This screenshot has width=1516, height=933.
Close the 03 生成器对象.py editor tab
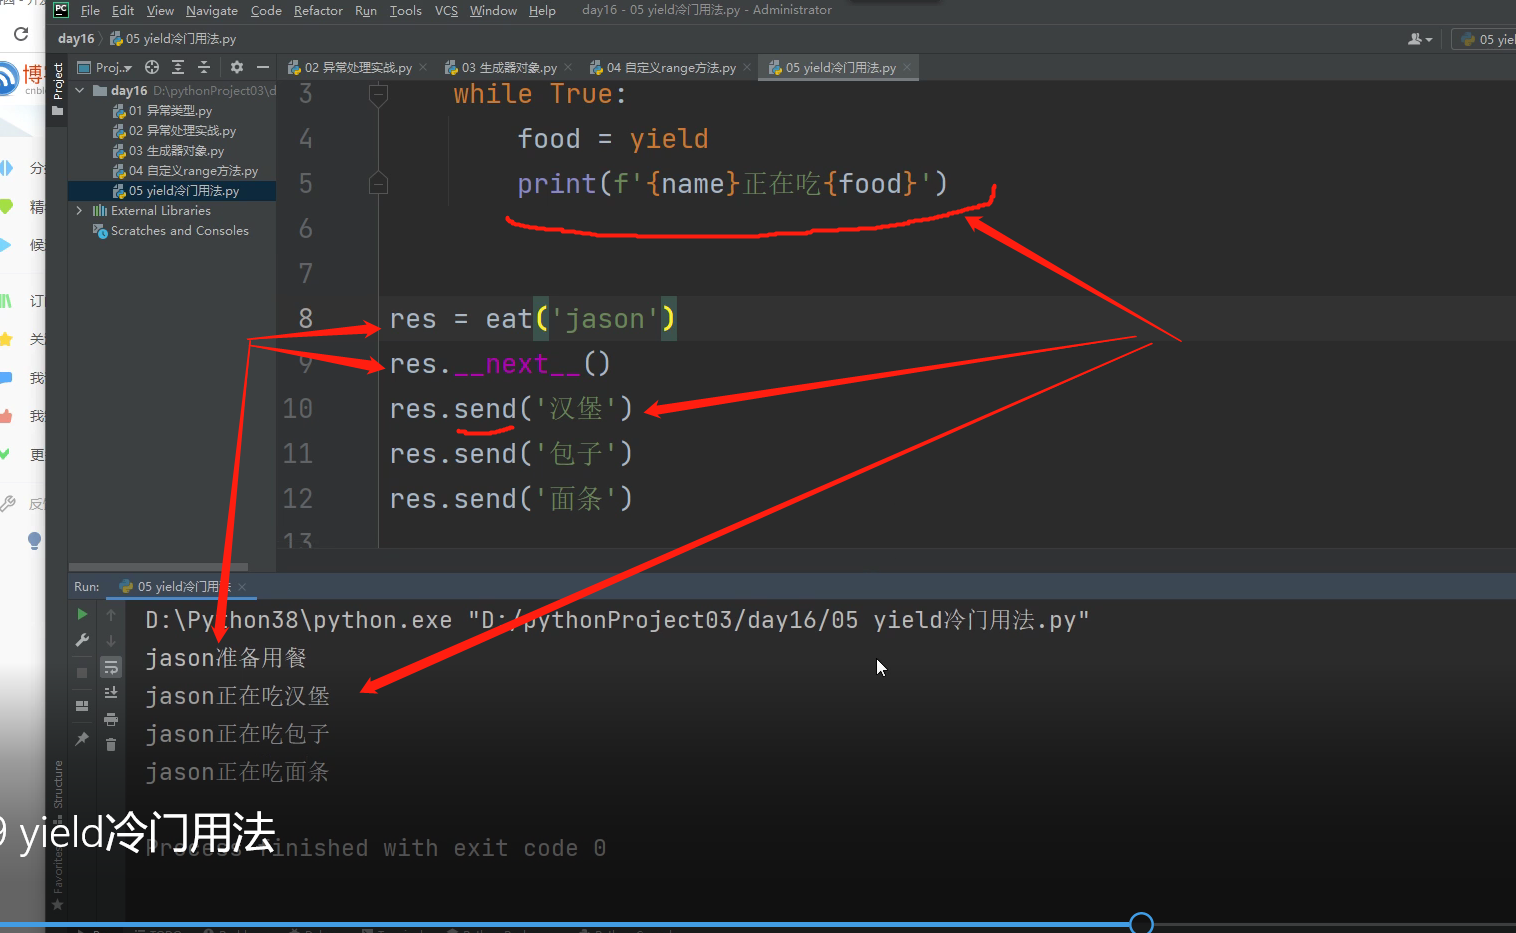coord(568,68)
